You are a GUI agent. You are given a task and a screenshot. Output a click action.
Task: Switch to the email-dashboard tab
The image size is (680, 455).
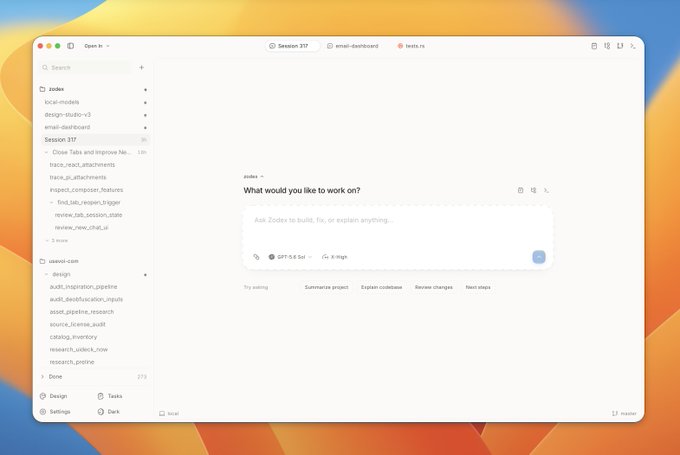pos(353,46)
